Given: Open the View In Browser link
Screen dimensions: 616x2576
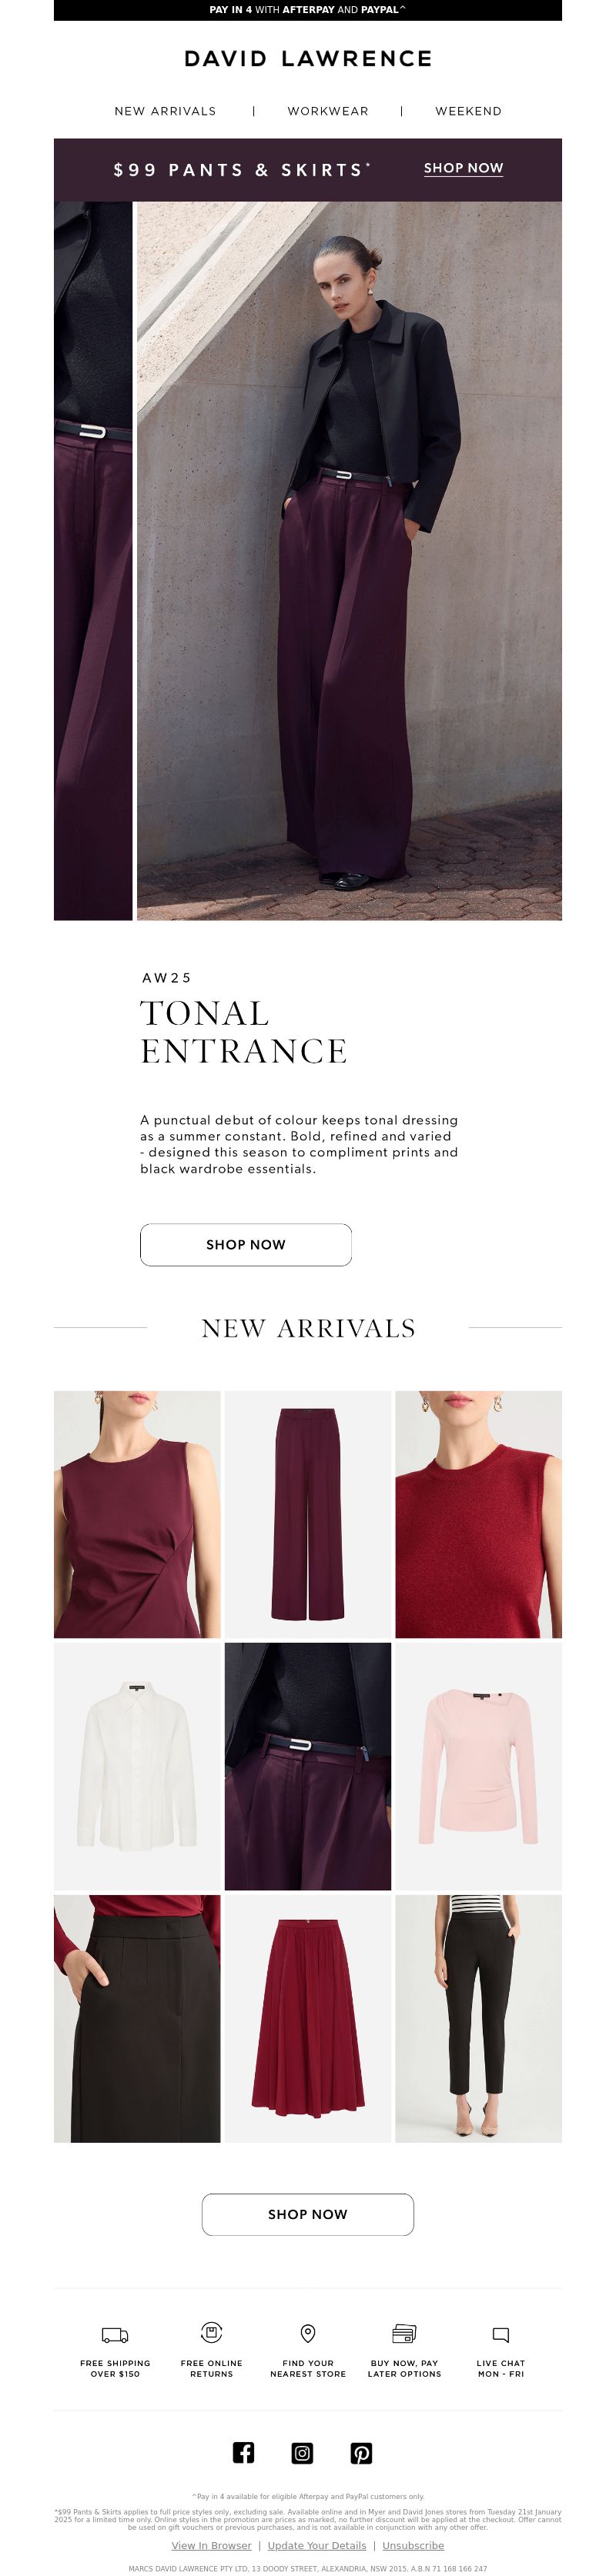Looking at the screenshot, I should pyautogui.click(x=211, y=2546).
